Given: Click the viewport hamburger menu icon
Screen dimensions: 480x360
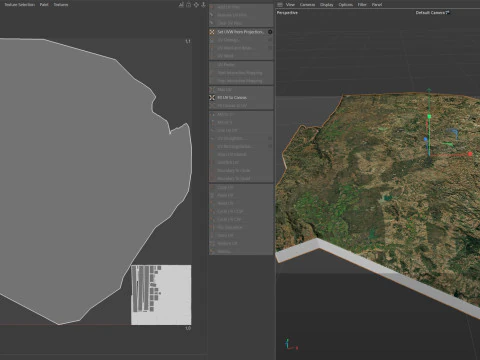Looking at the screenshot, I should coord(280,5).
